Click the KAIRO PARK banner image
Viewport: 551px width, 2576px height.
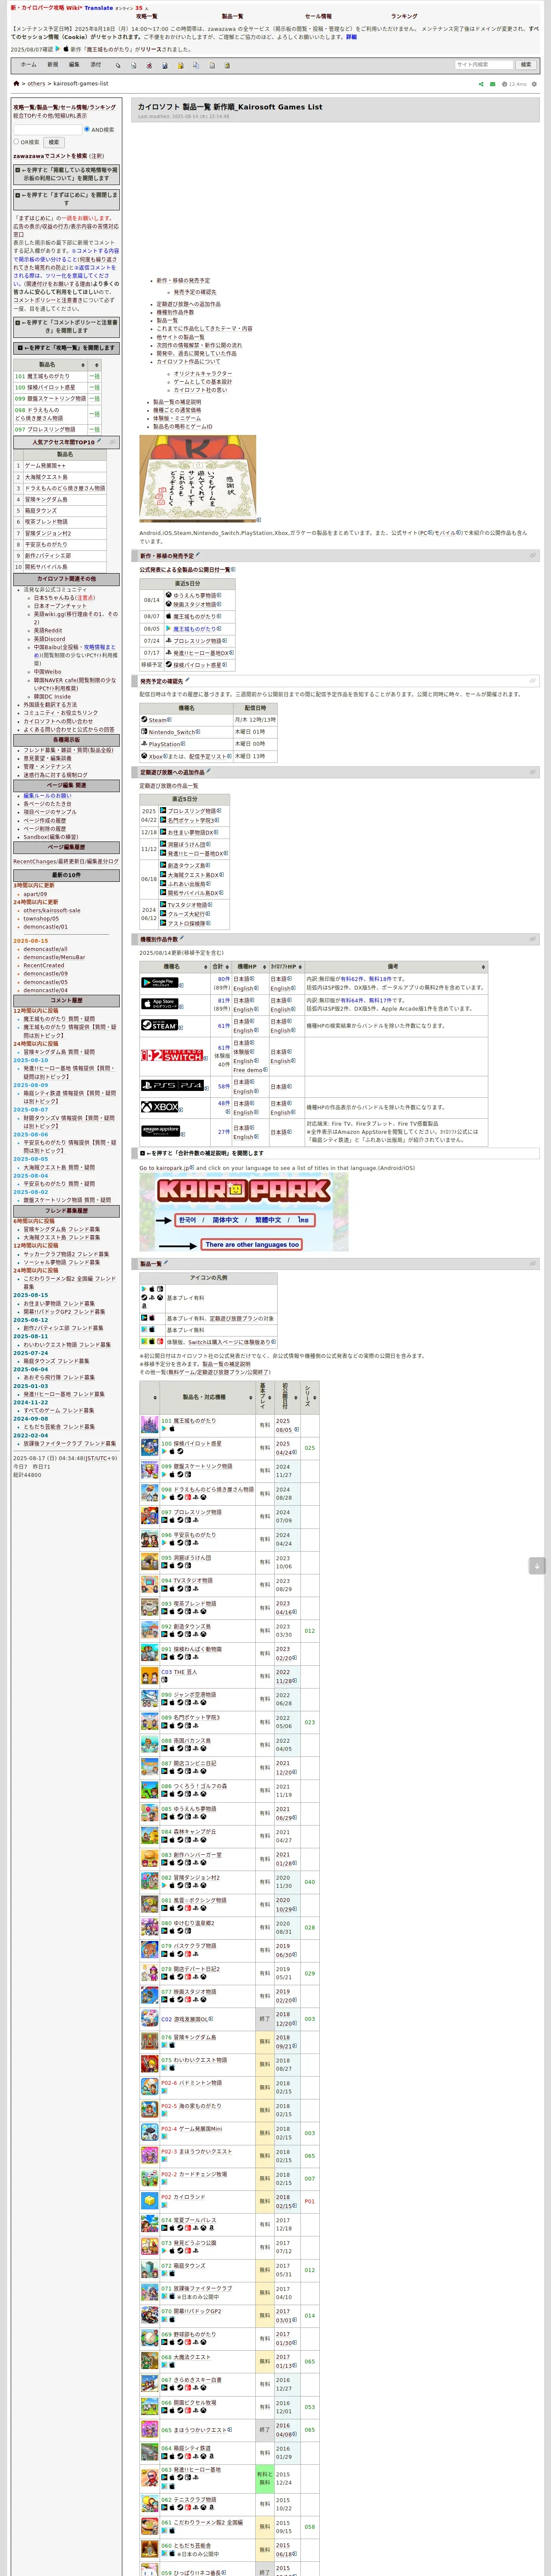[244, 1212]
